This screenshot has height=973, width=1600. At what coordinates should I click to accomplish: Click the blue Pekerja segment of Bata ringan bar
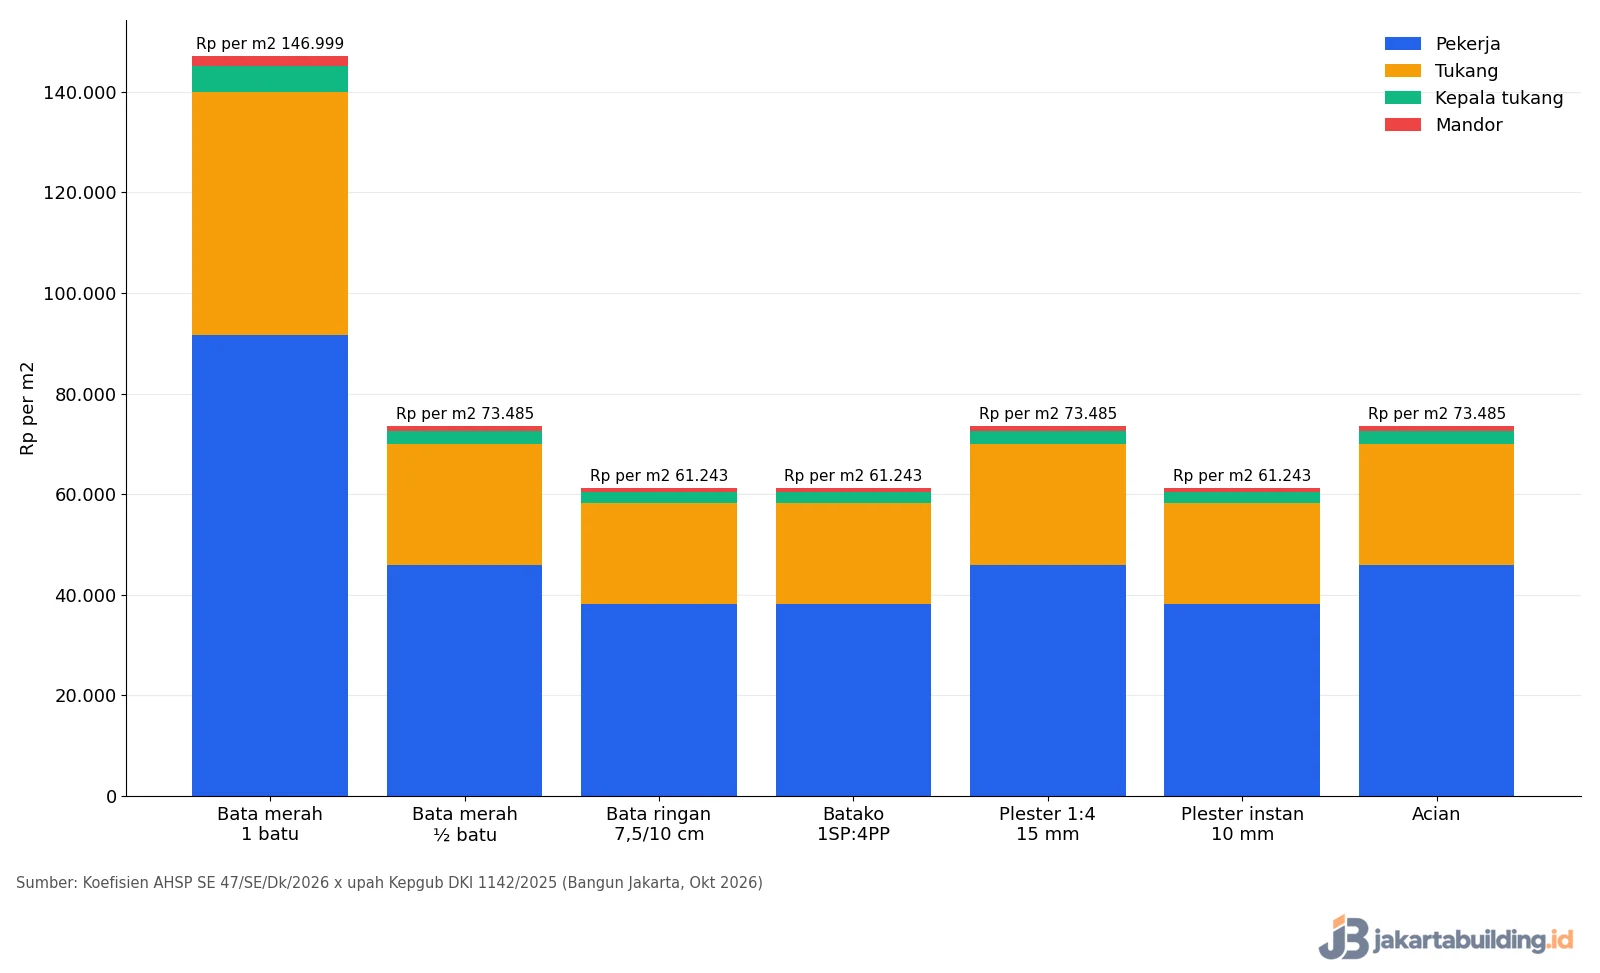(659, 700)
